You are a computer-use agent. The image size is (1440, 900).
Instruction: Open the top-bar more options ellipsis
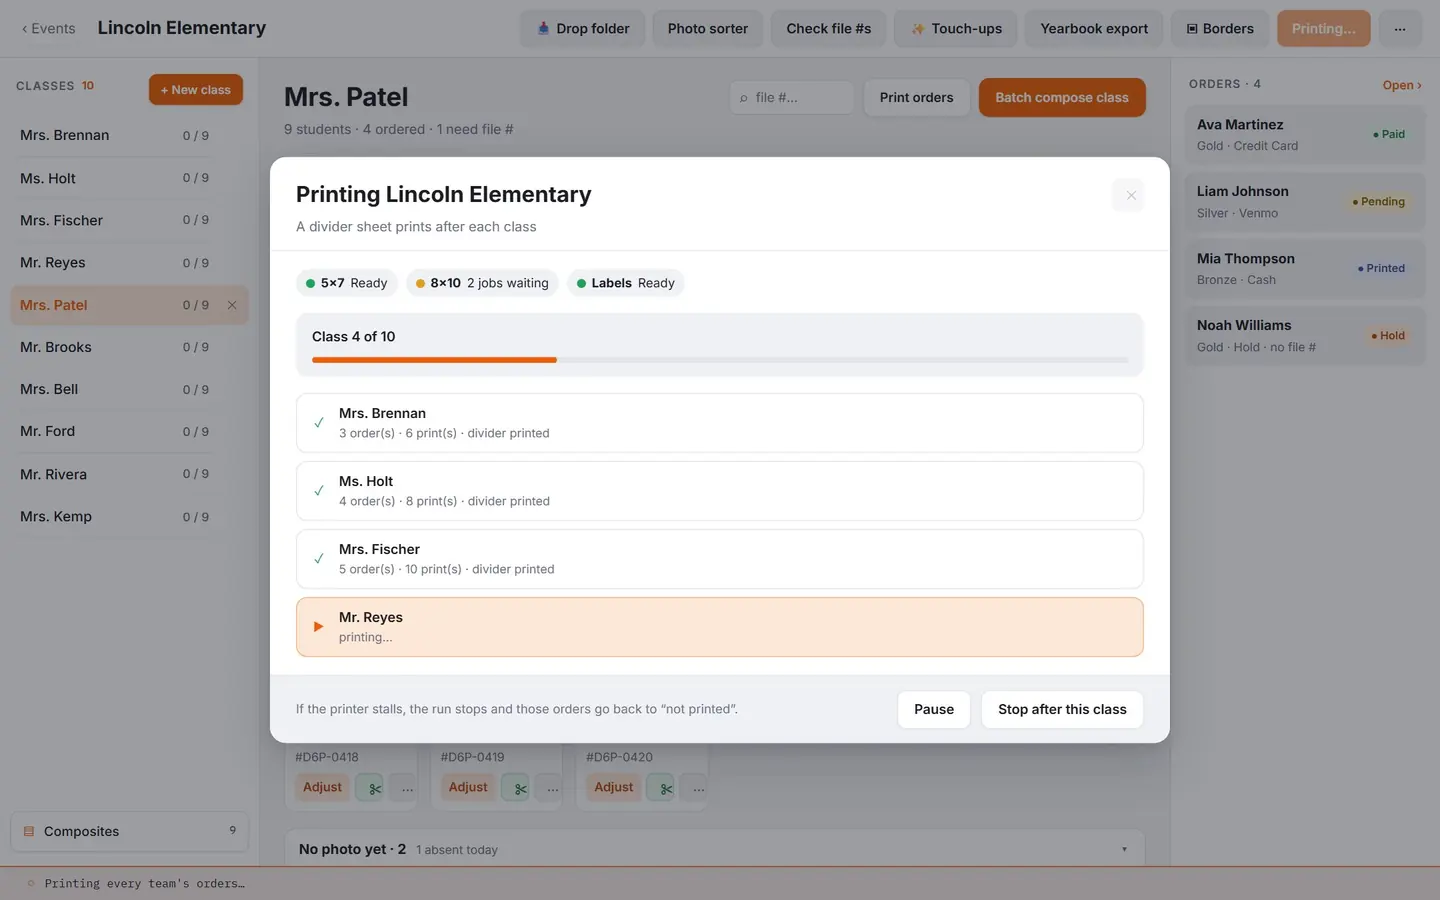coord(1400,28)
